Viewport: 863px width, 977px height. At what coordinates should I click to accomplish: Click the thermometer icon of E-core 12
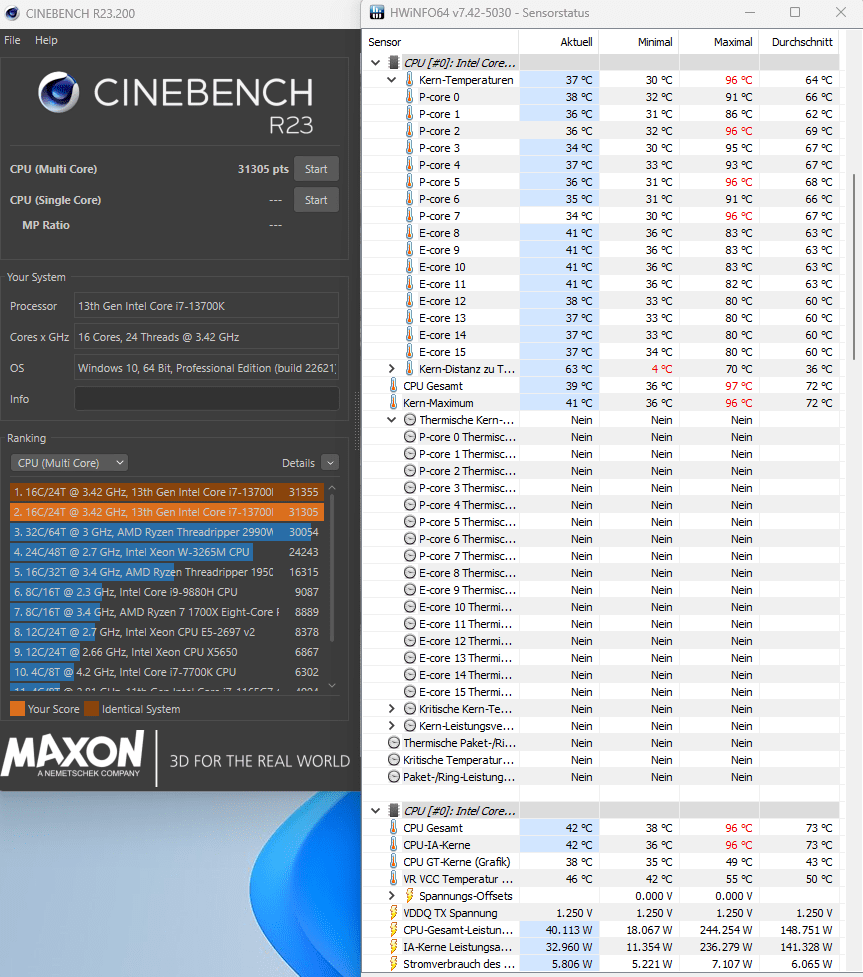point(409,300)
